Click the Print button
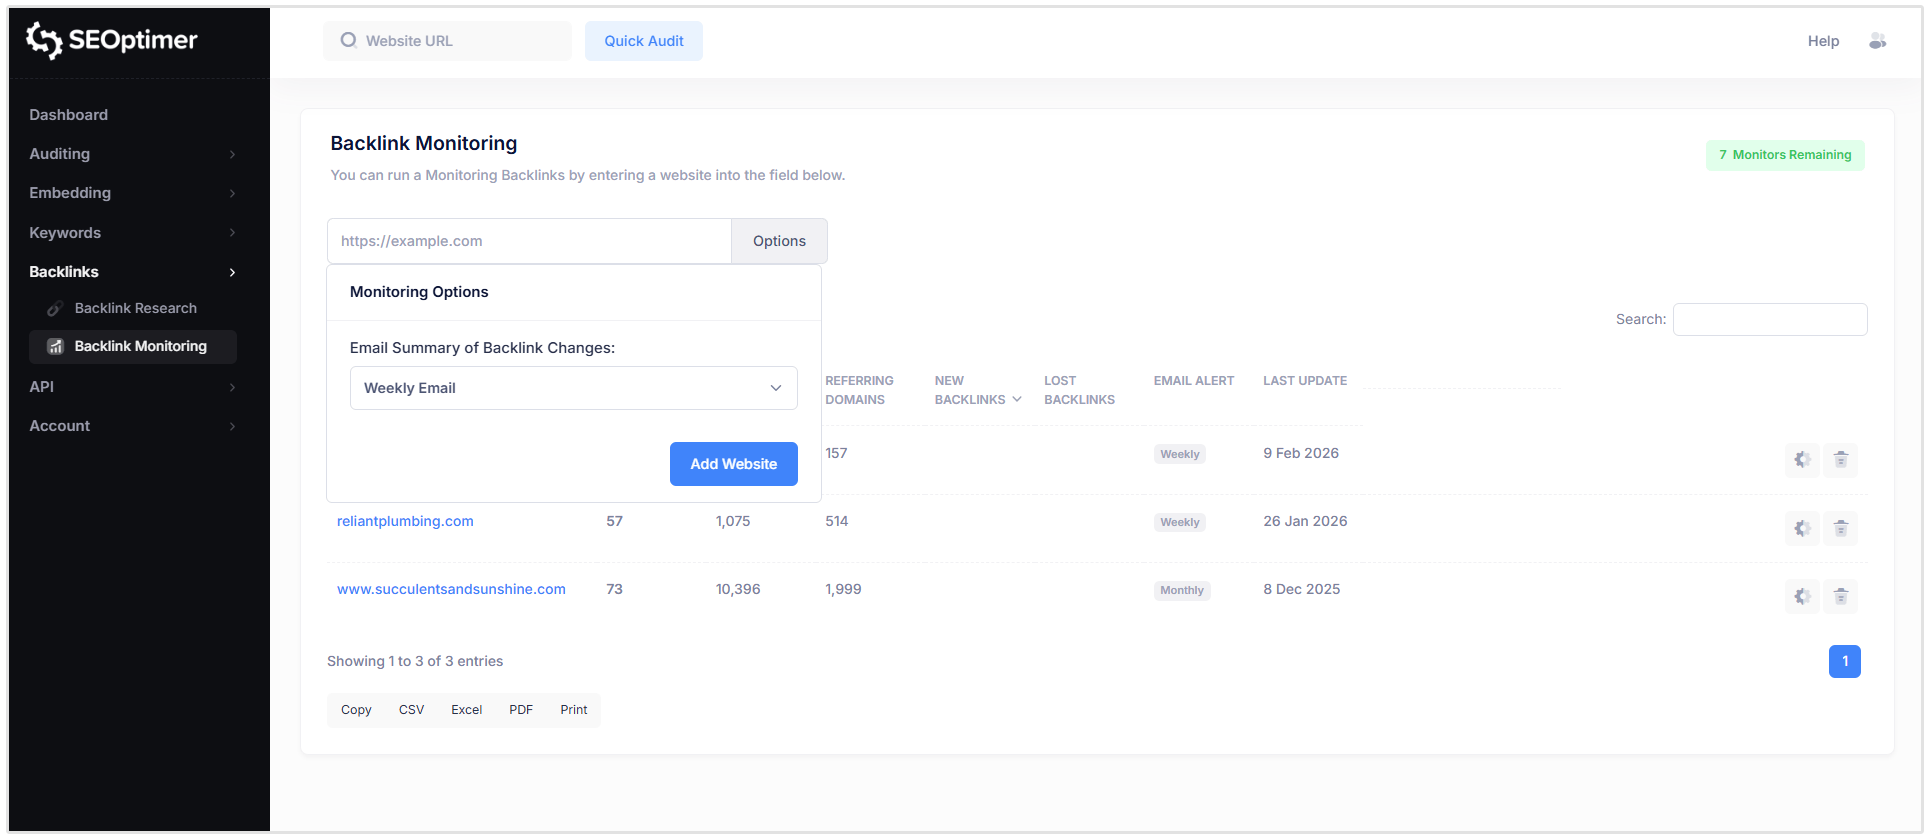 coord(574,710)
